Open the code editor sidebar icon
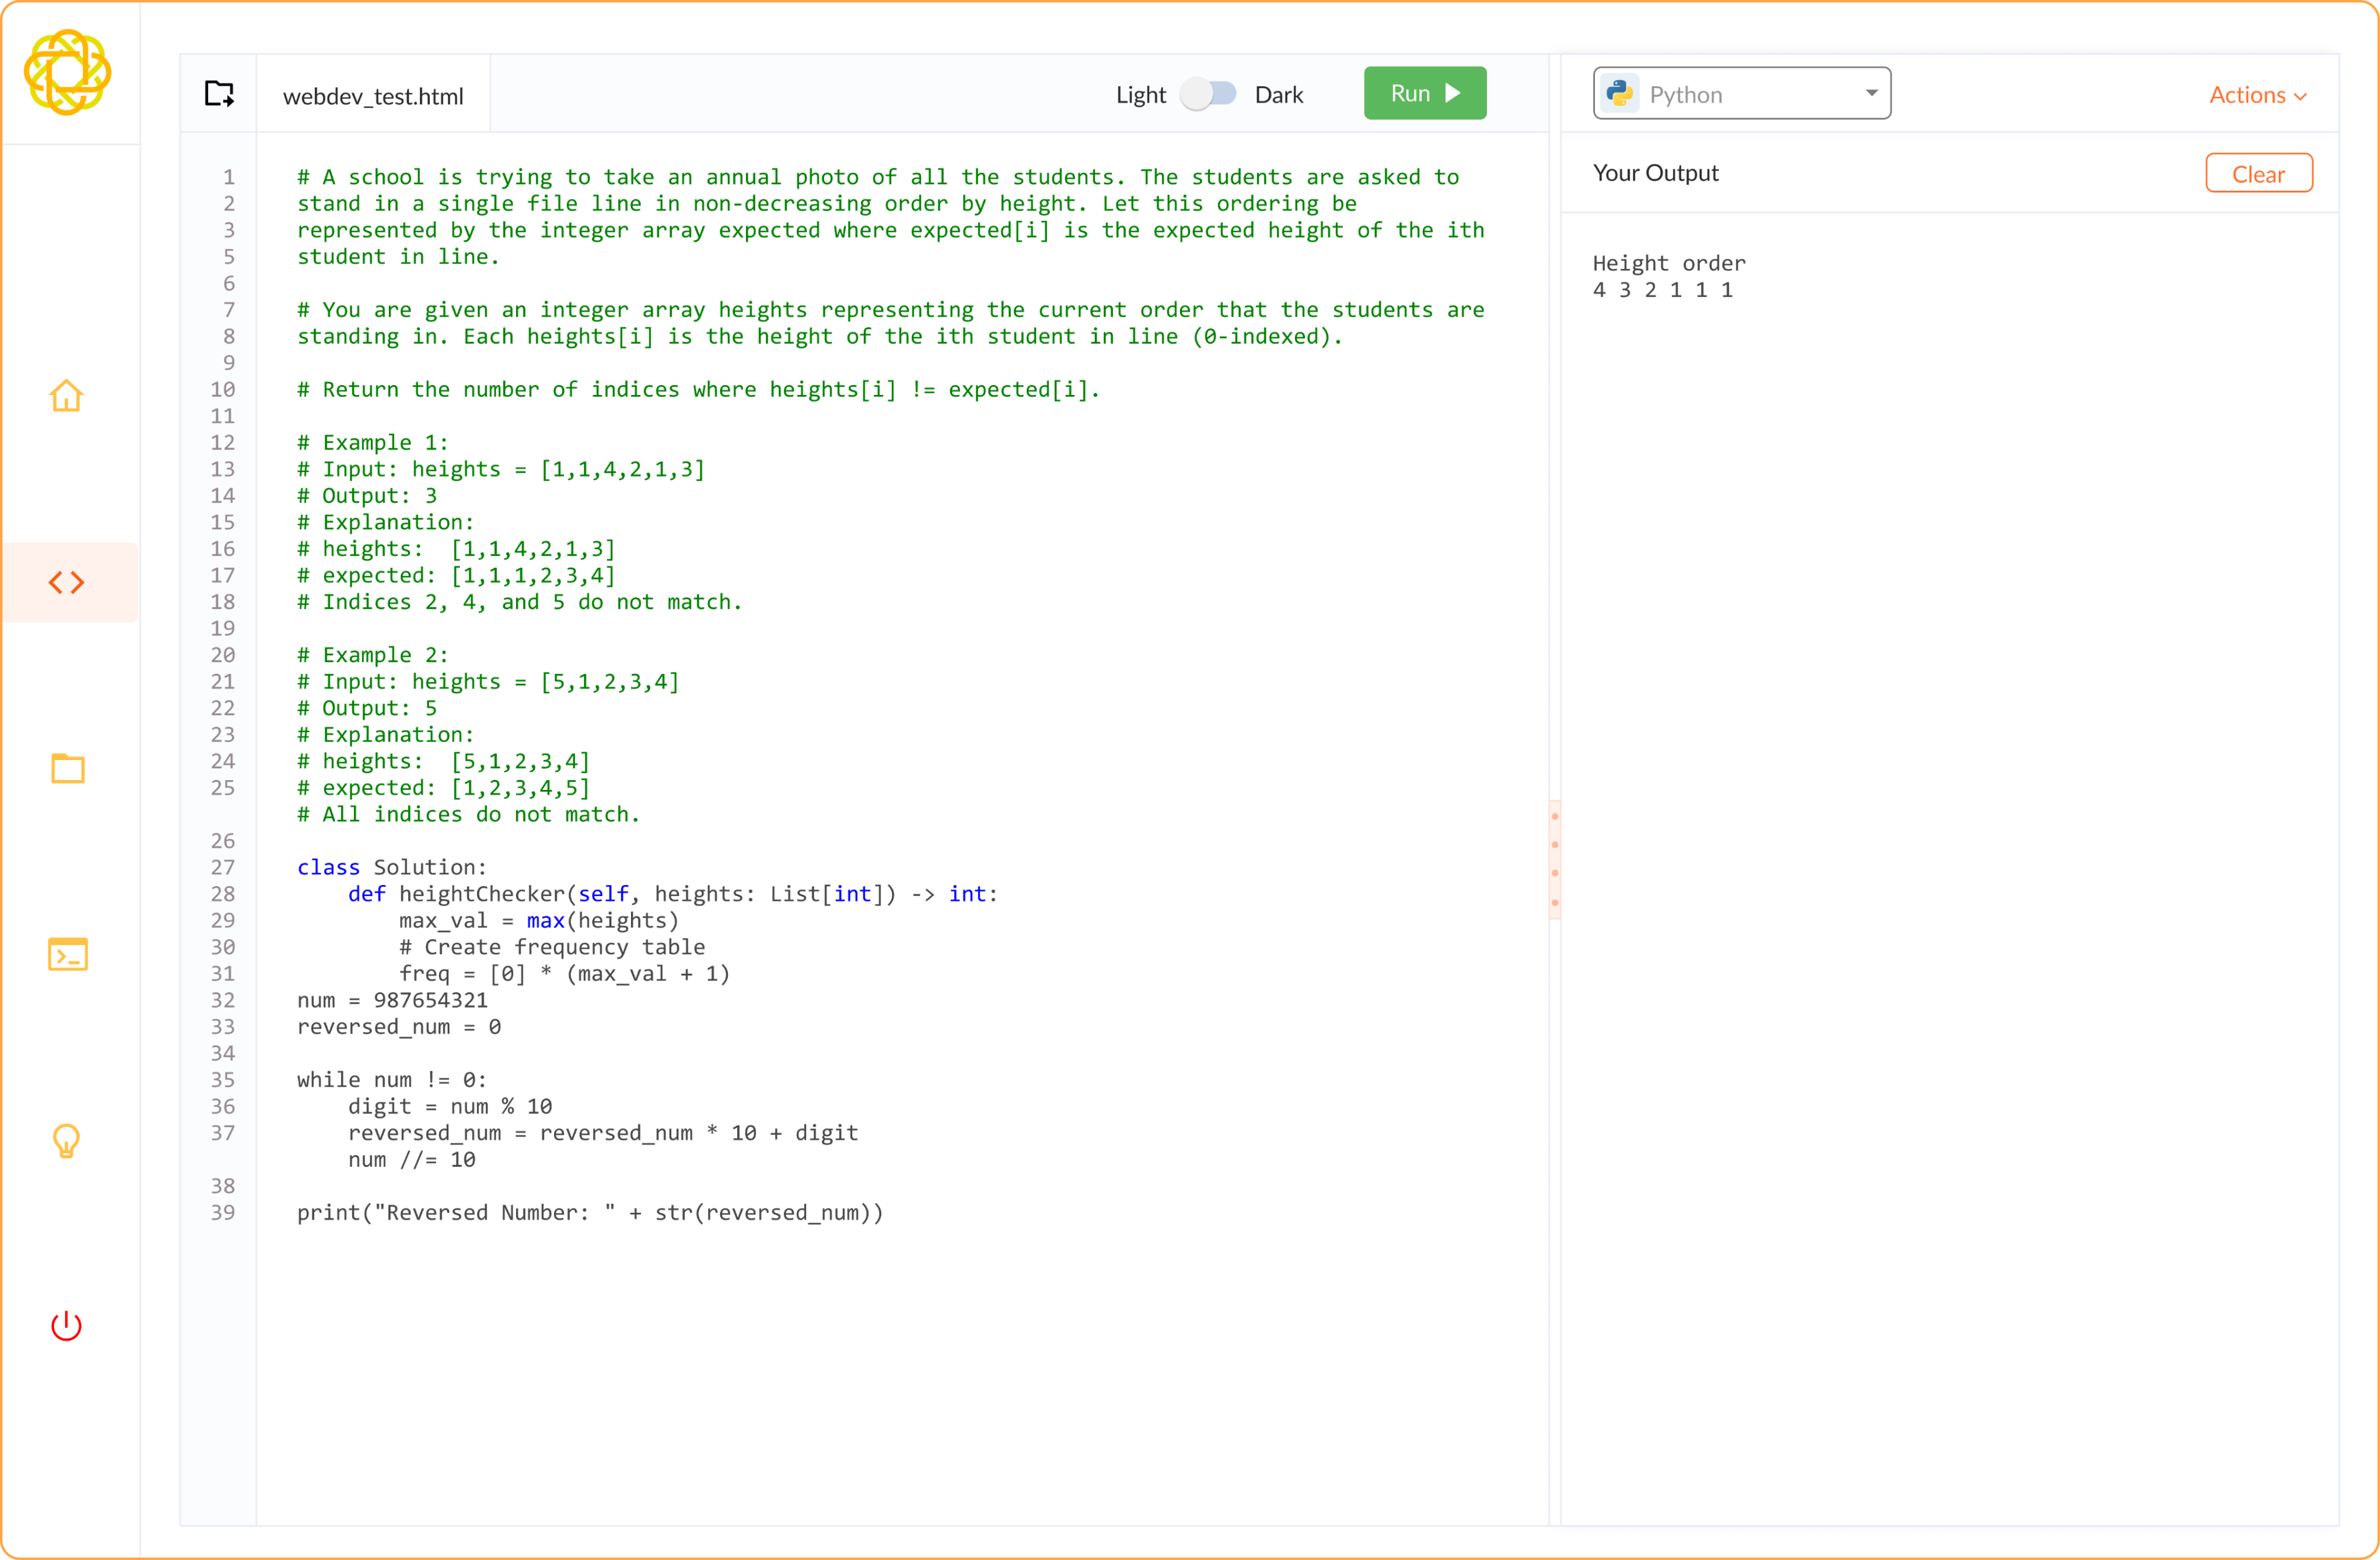Viewport: 2380px width, 1560px height. click(x=67, y=582)
